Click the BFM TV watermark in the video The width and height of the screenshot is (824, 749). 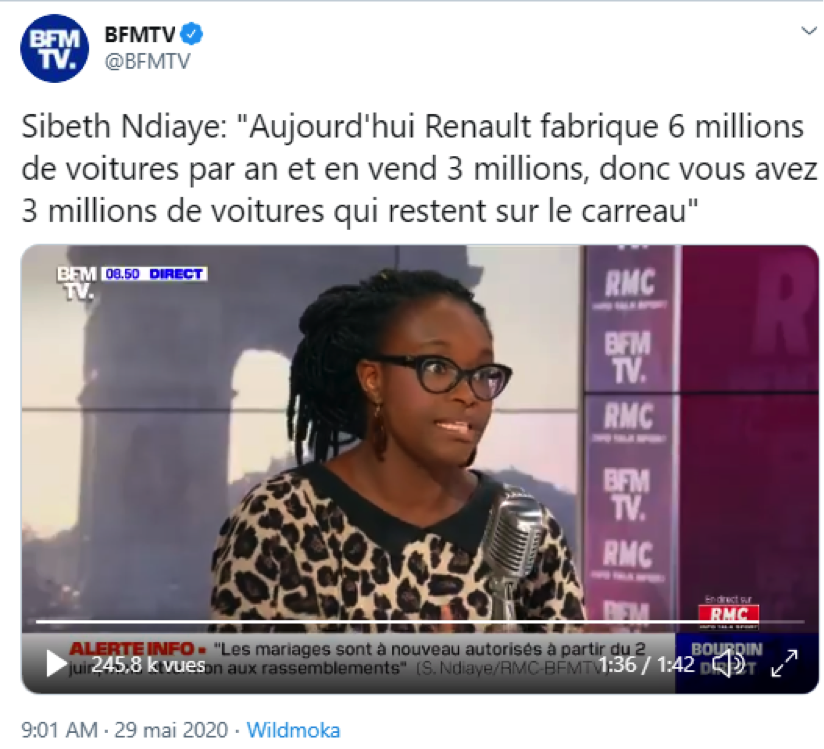tap(77, 284)
